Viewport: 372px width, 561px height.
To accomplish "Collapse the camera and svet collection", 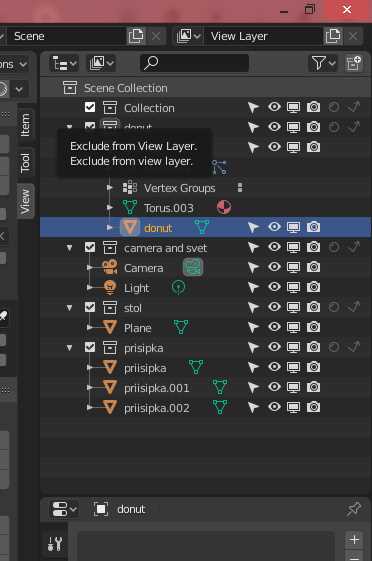I will coord(69,248).
